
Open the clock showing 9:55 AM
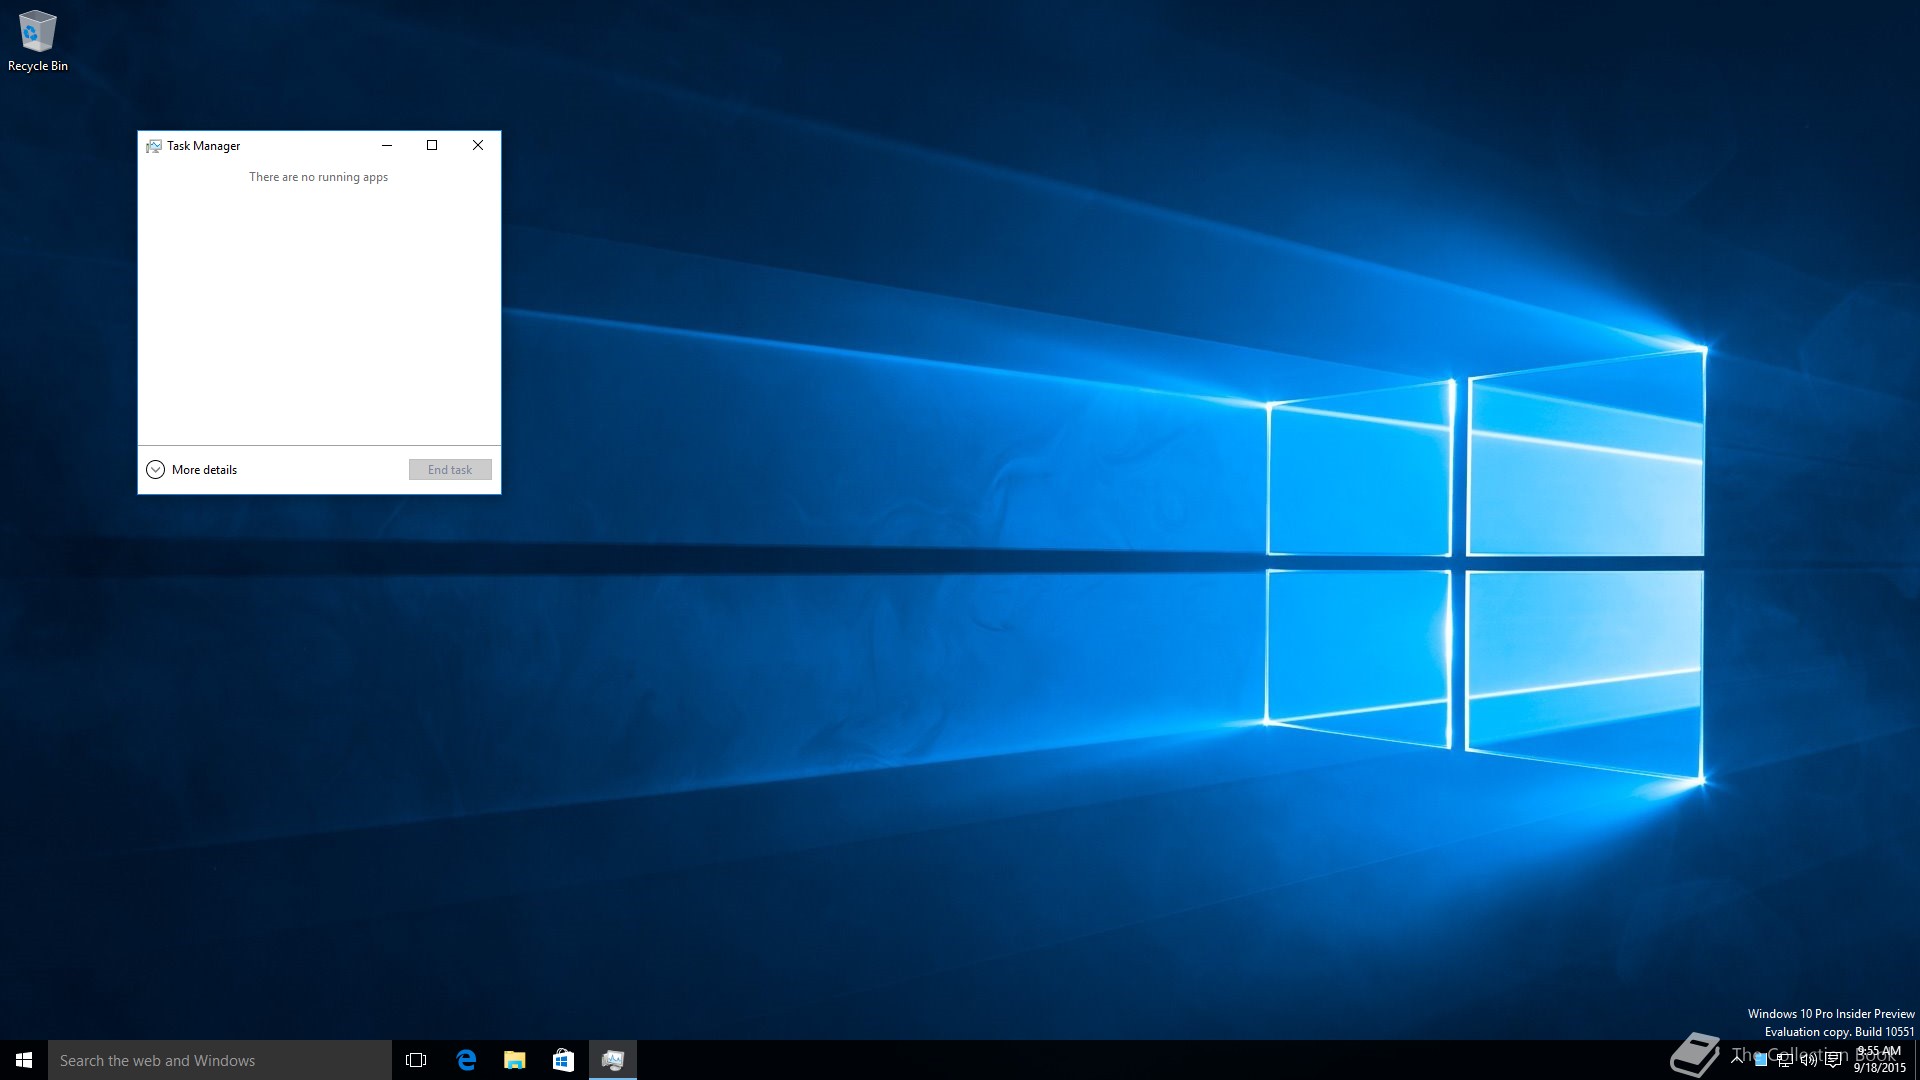click(1880, 1060)
